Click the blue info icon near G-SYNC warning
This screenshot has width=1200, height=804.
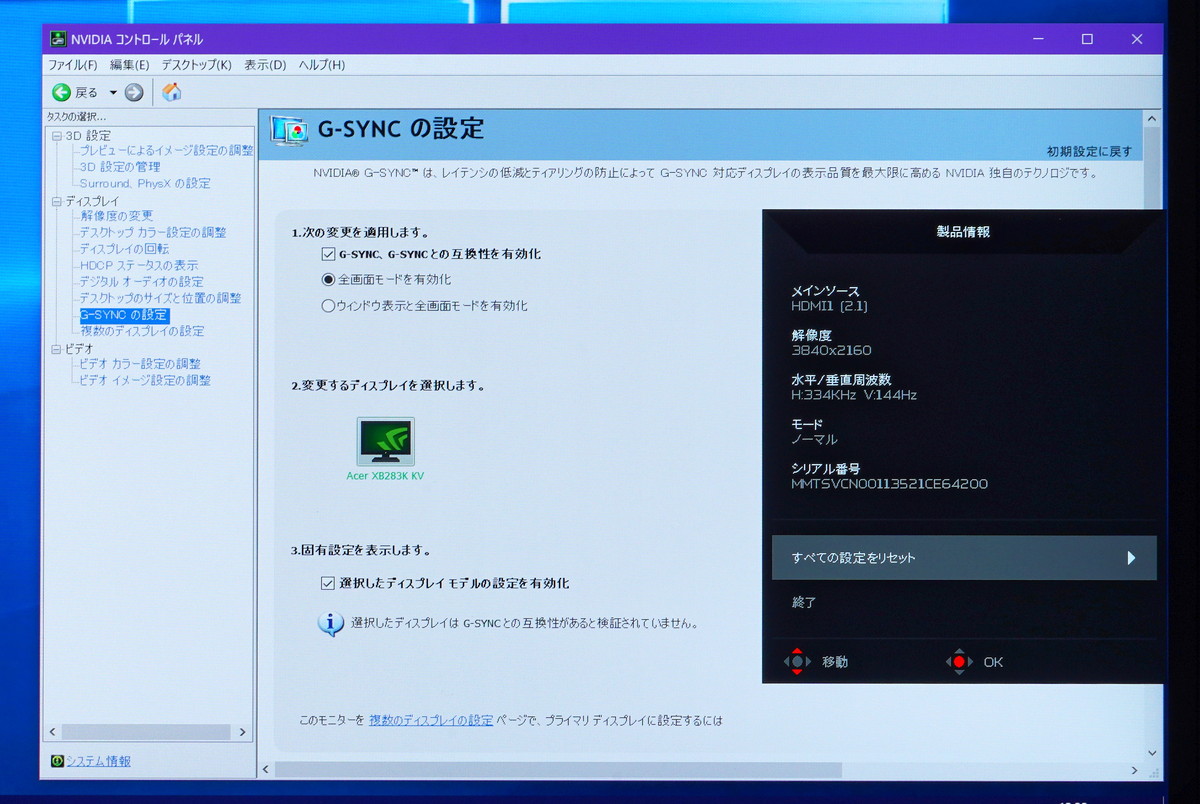pos(331,623)
